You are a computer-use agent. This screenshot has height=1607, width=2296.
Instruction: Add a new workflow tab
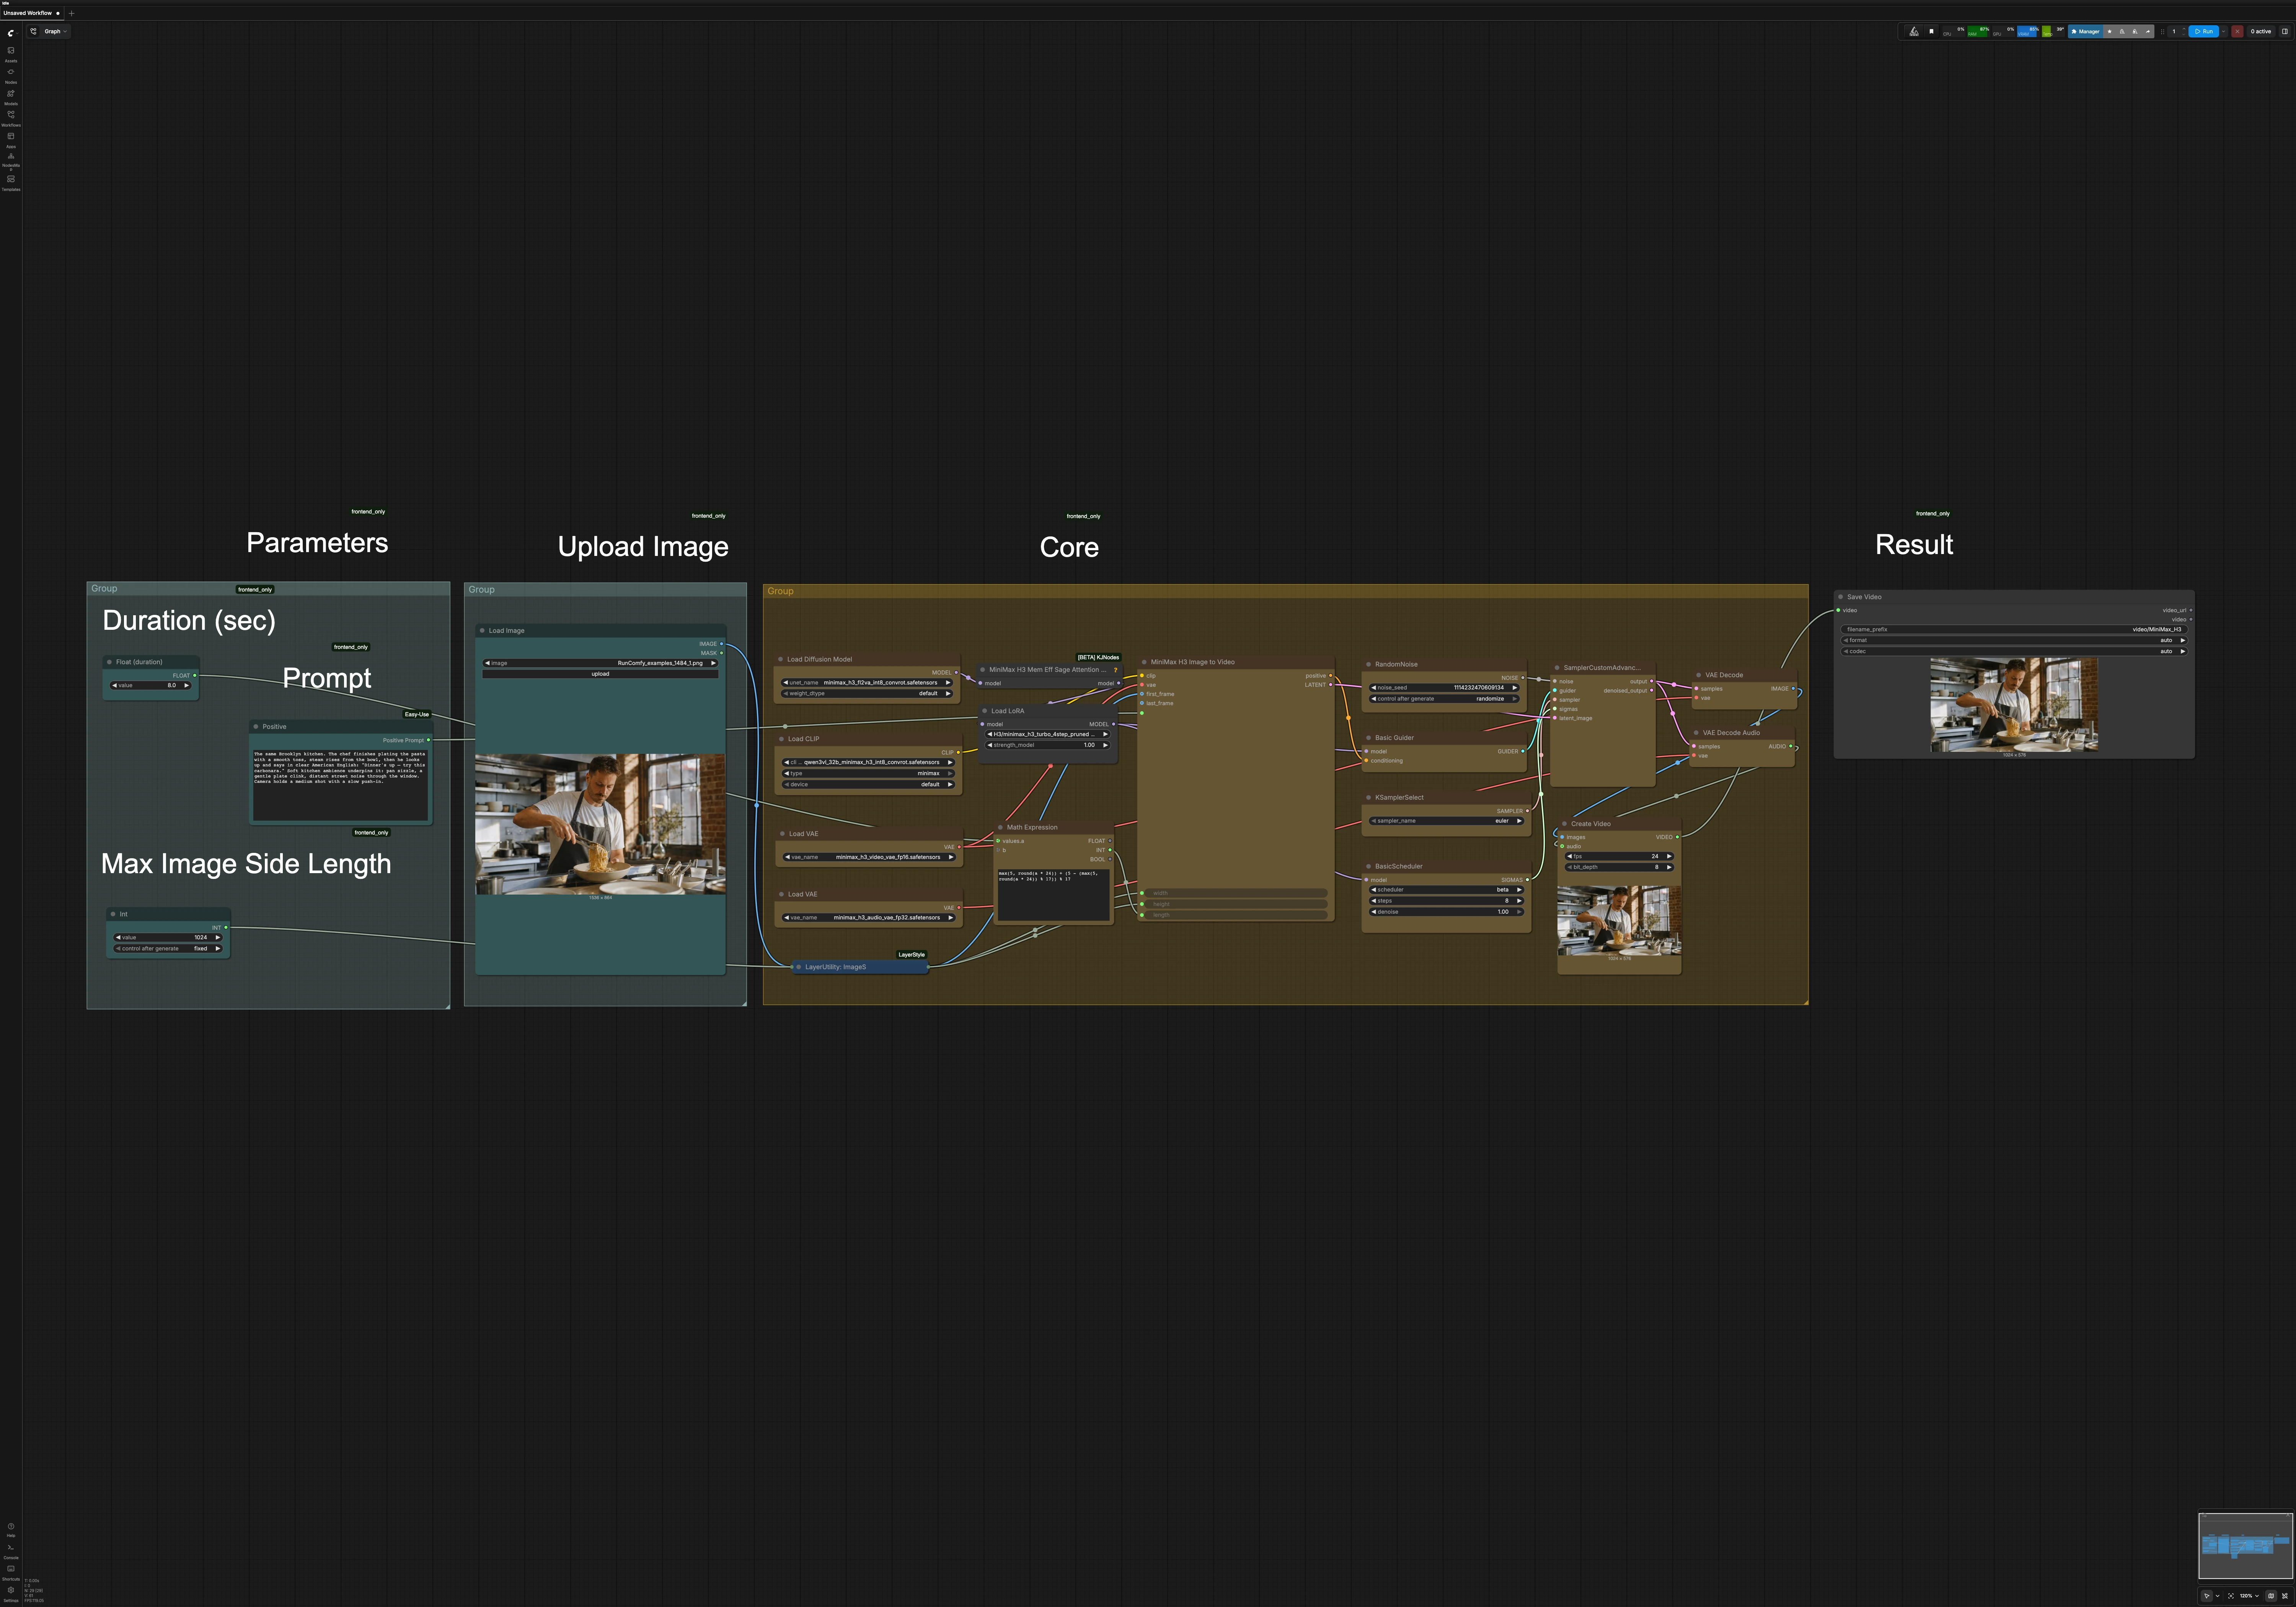(72, 13)
